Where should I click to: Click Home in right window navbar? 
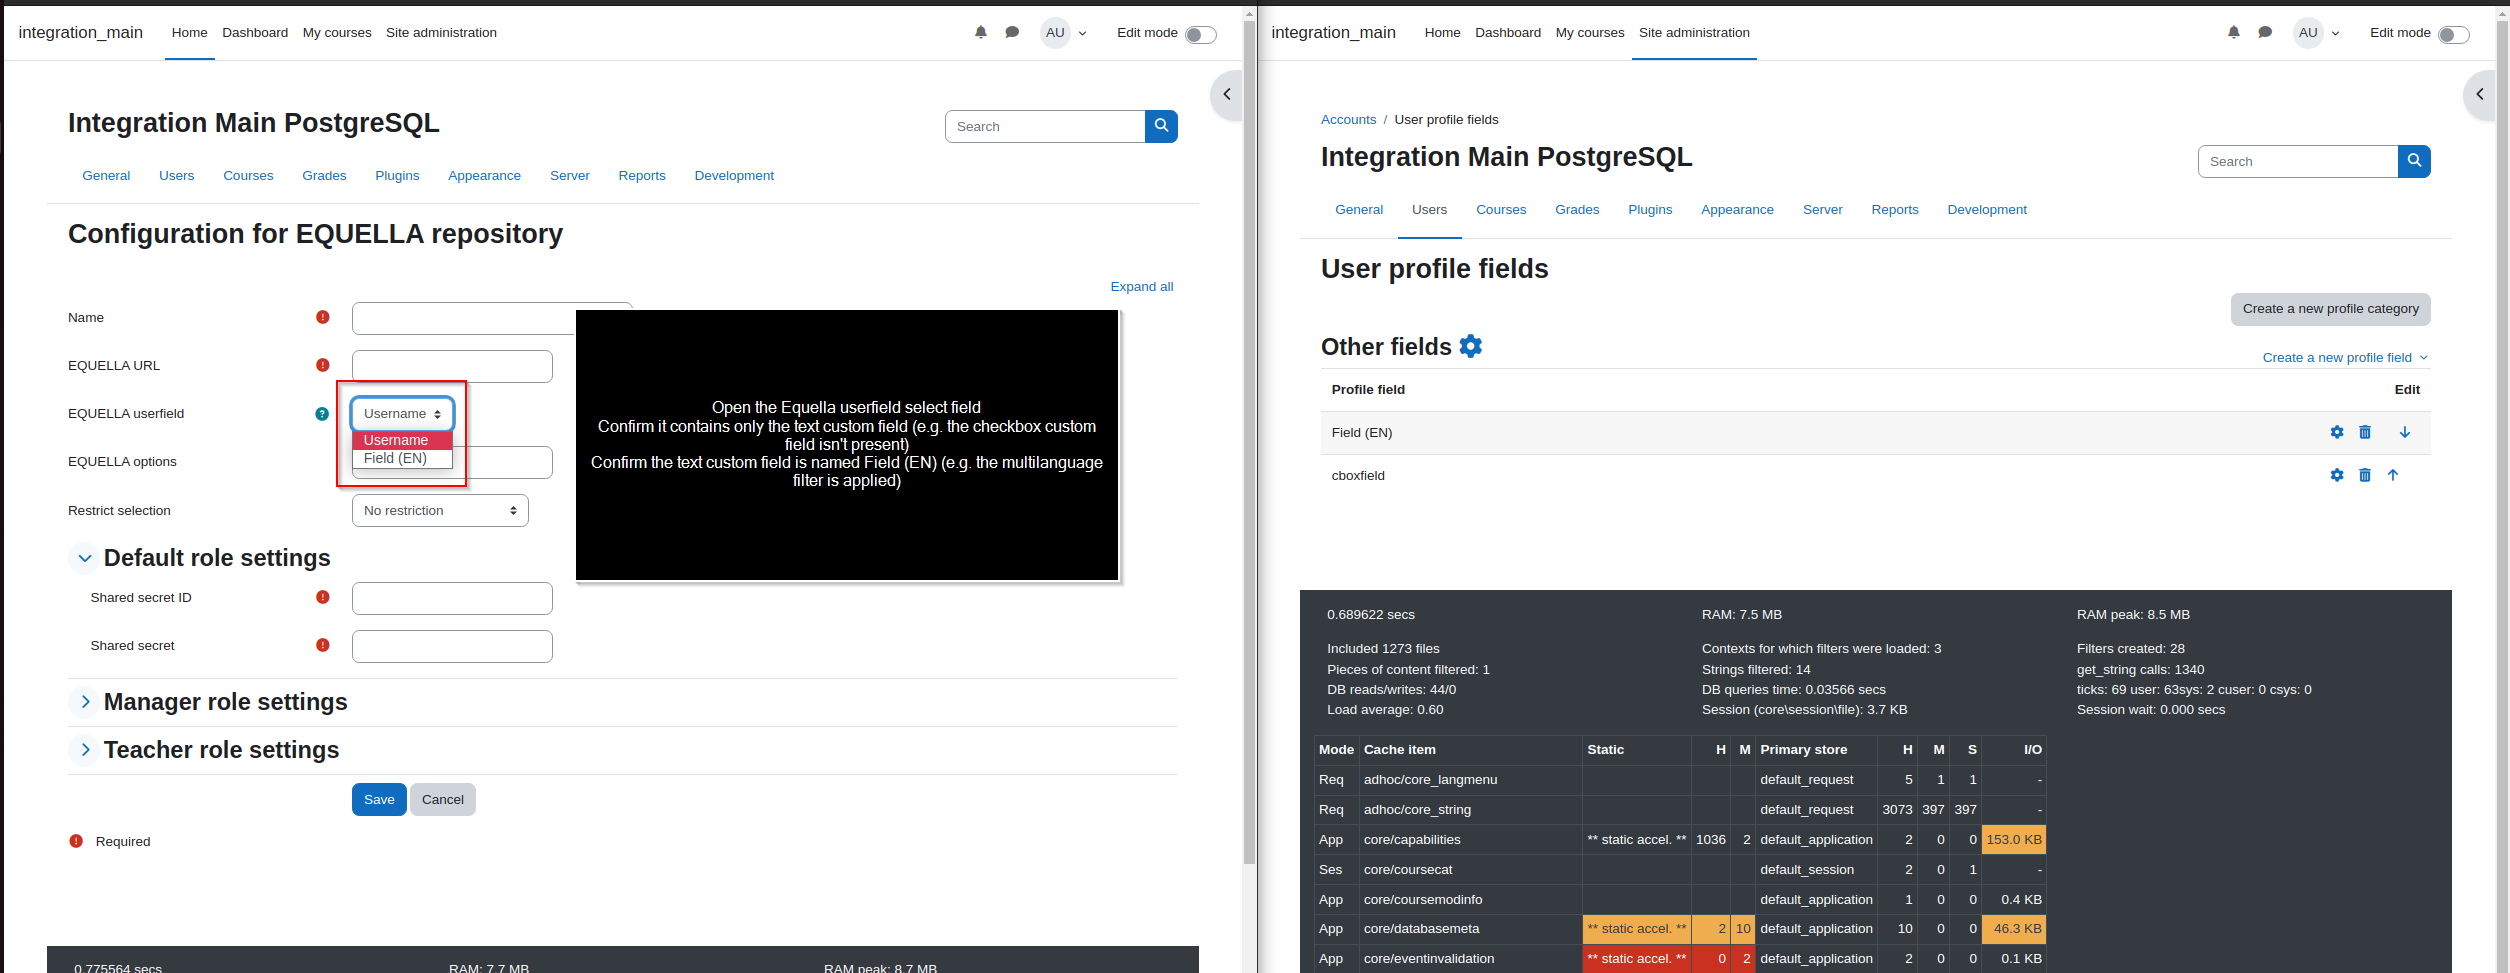[1442, 33]
